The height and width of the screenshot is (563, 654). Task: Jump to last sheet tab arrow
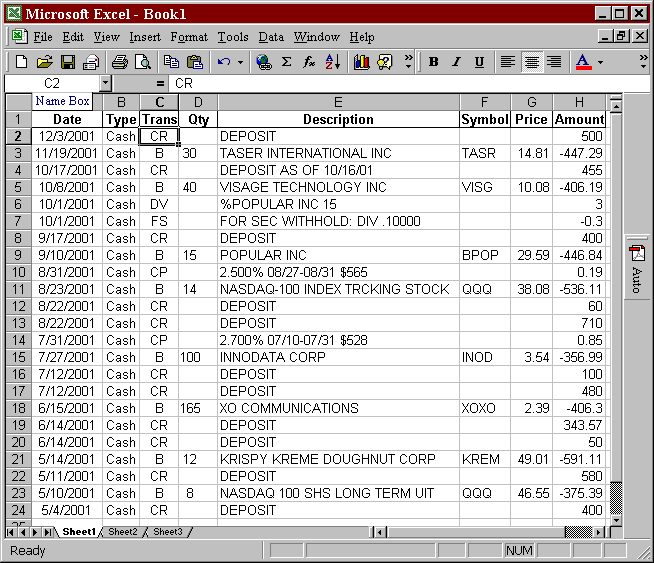[48, 532]
